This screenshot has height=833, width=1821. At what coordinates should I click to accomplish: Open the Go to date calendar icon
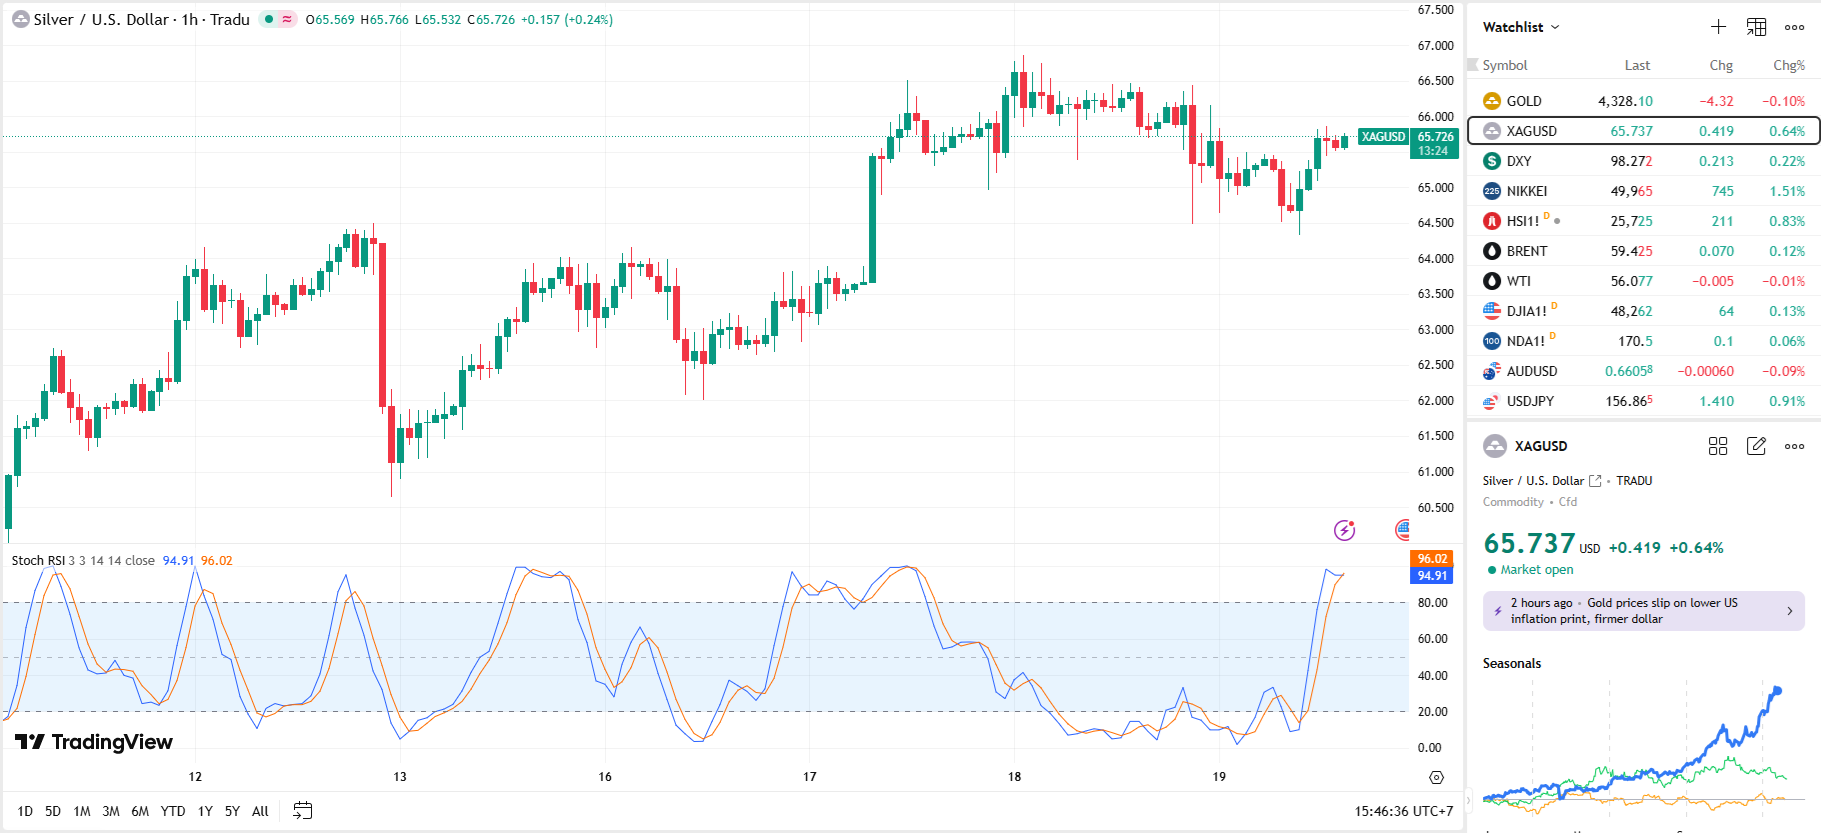[302, 811]
